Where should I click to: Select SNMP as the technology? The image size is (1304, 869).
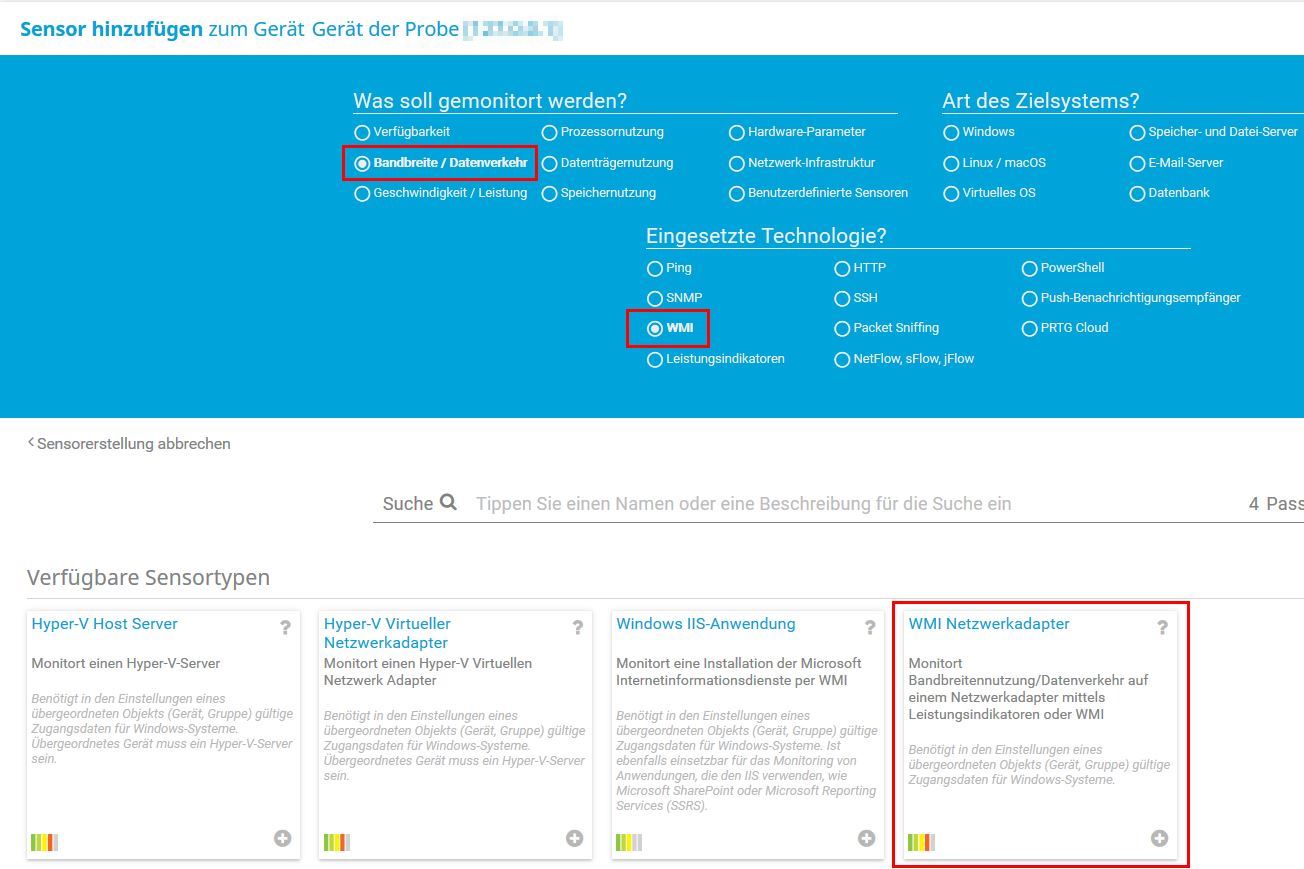(655, 298)
